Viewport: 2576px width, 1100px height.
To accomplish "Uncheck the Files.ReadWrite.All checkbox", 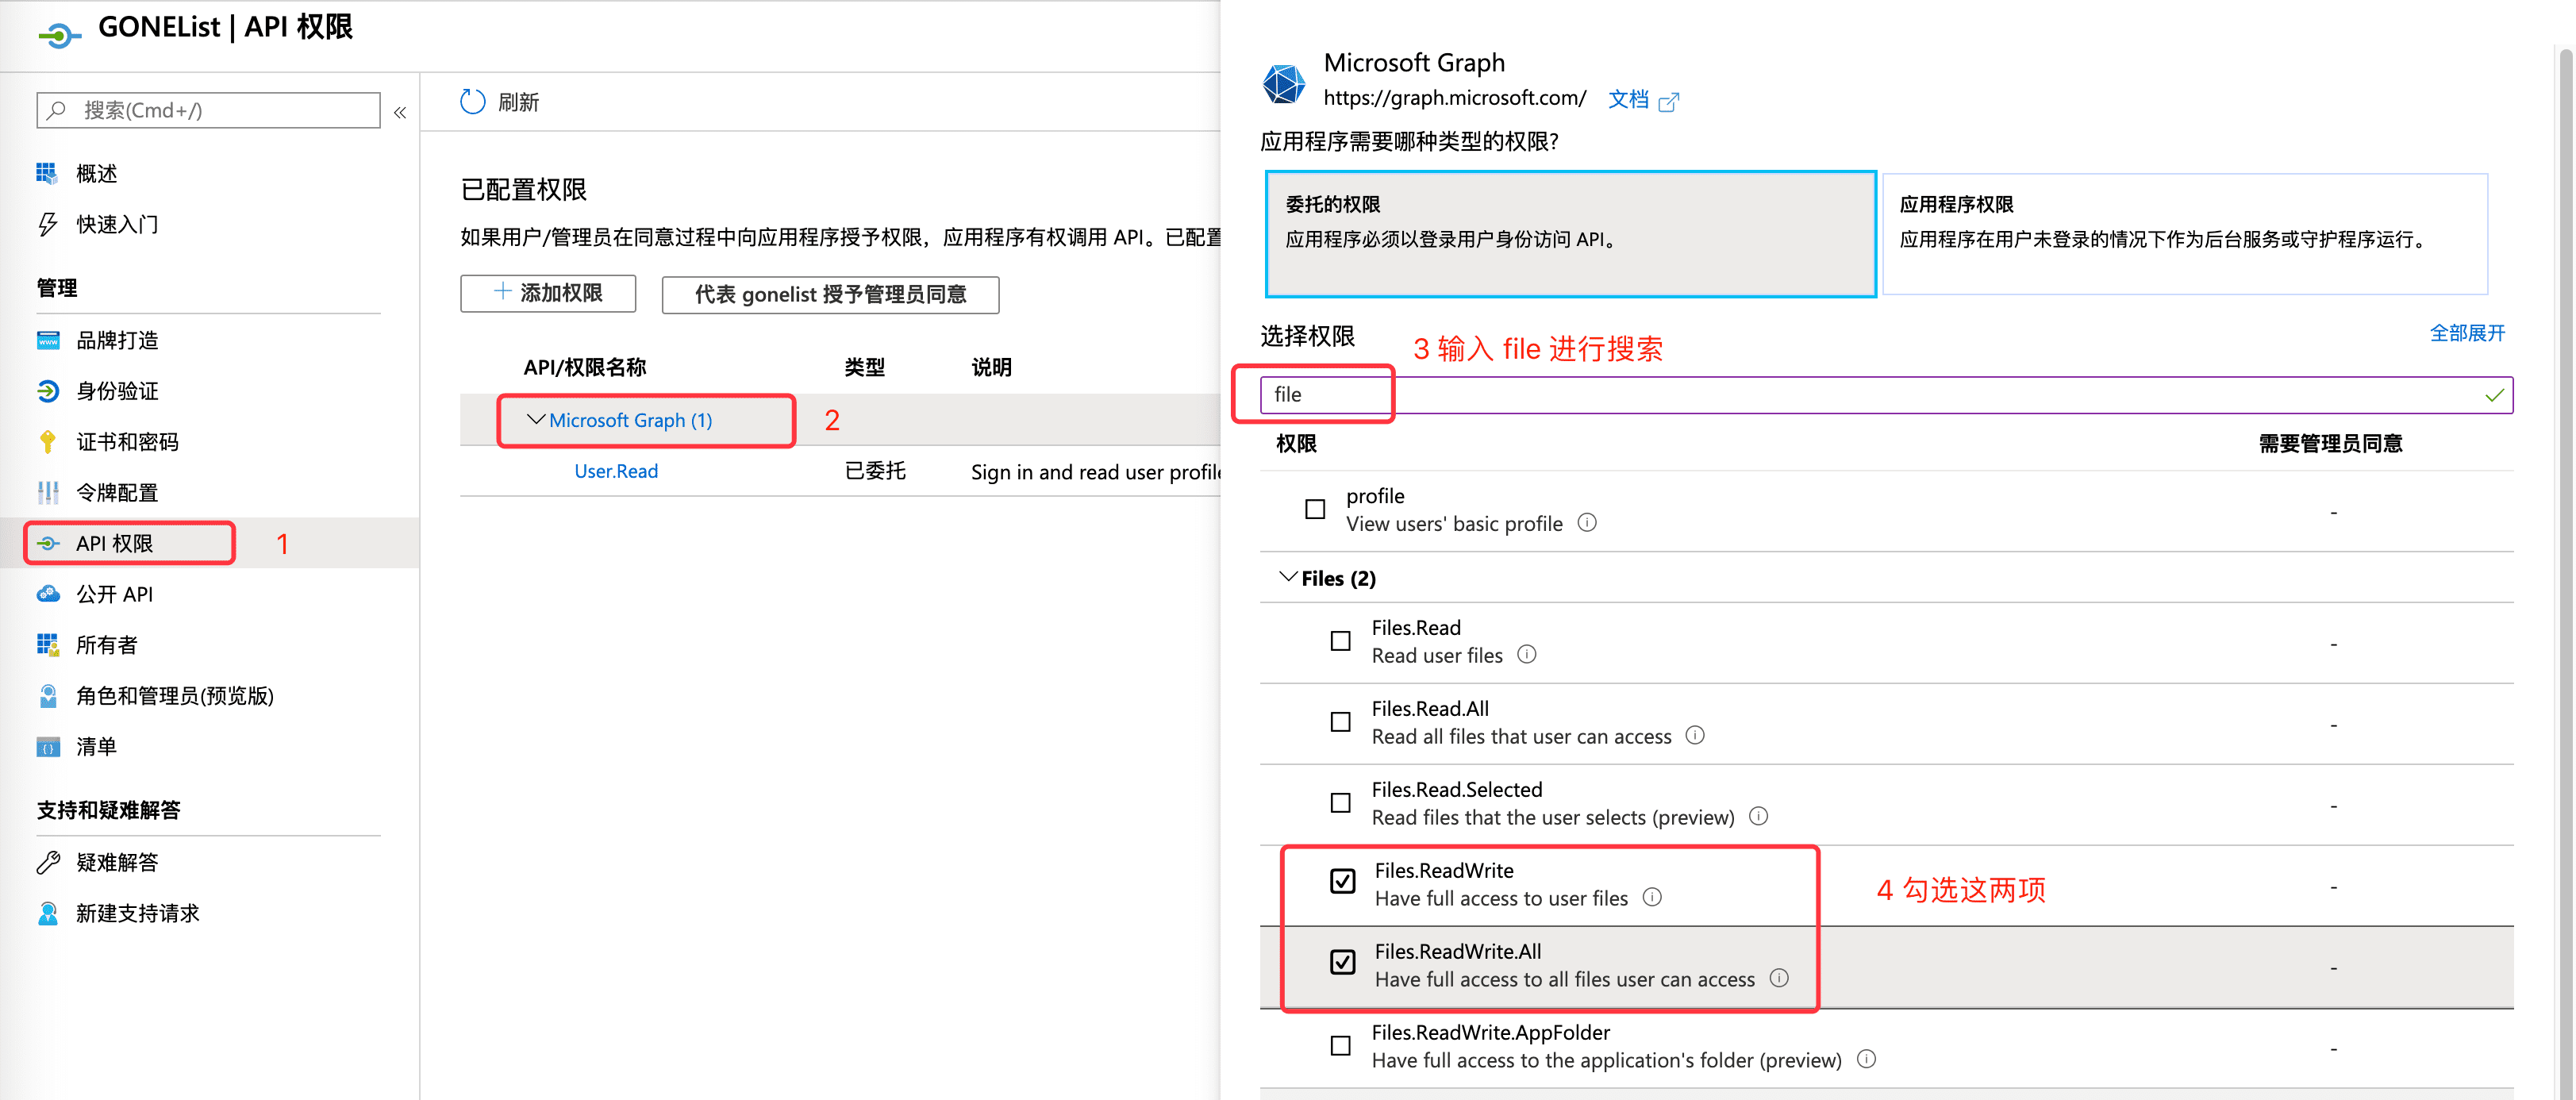I will (x=1343, y=962).
